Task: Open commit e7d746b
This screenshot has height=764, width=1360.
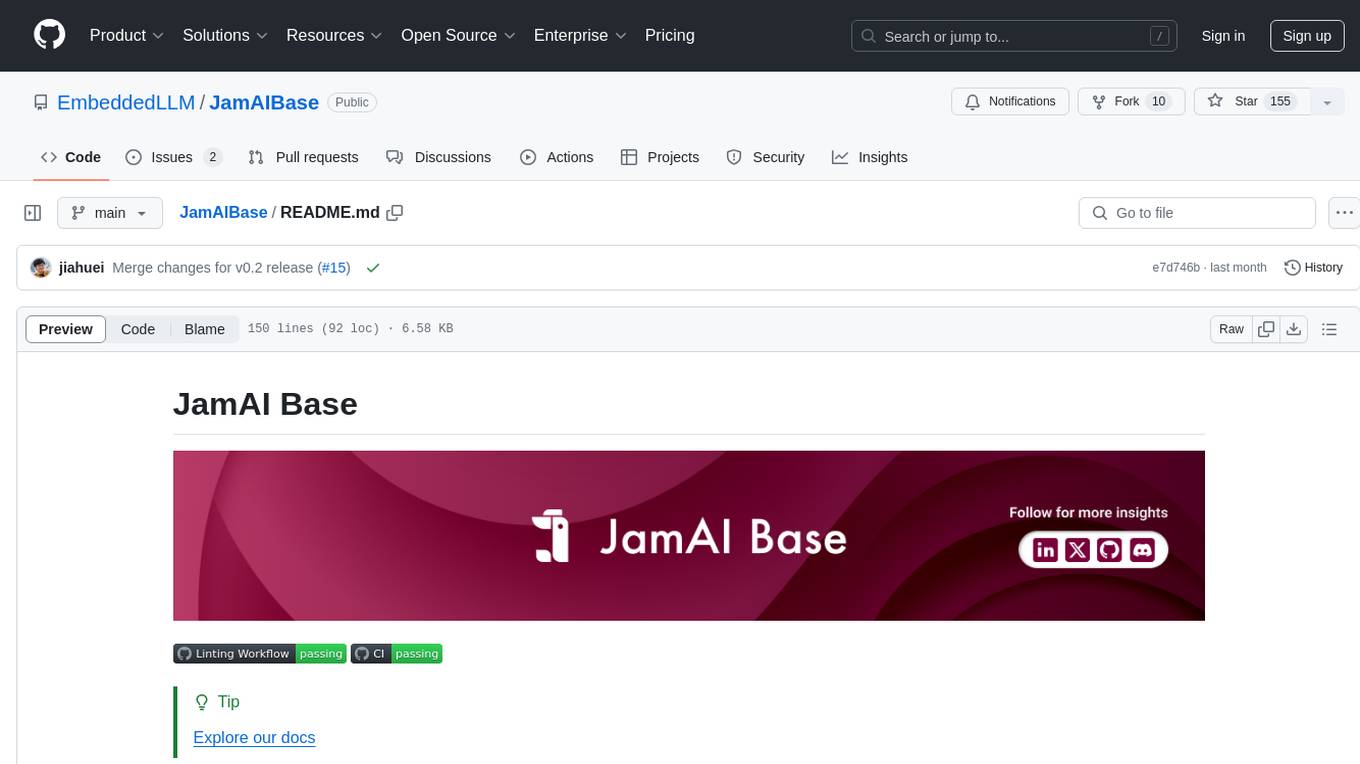Action: 1176,268
